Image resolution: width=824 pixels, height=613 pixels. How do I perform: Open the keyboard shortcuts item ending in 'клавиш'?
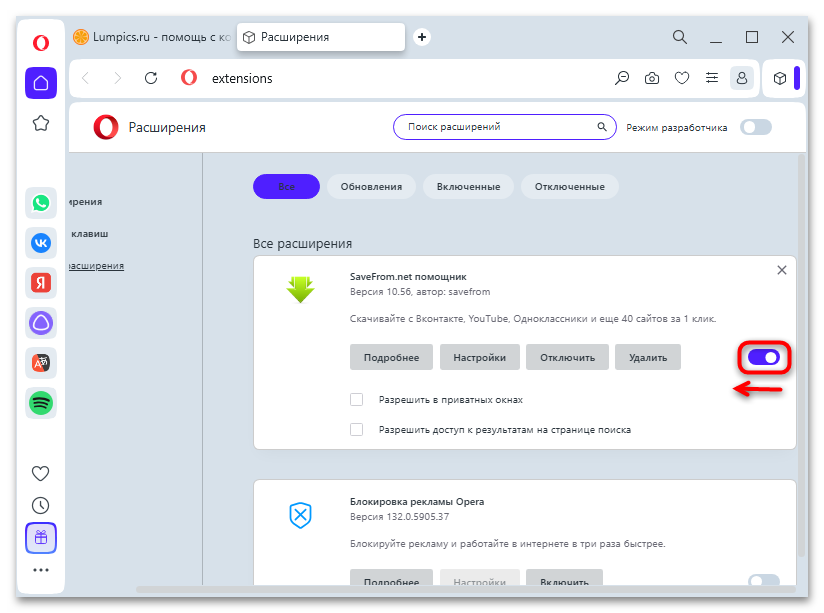(x=90, y=234)
